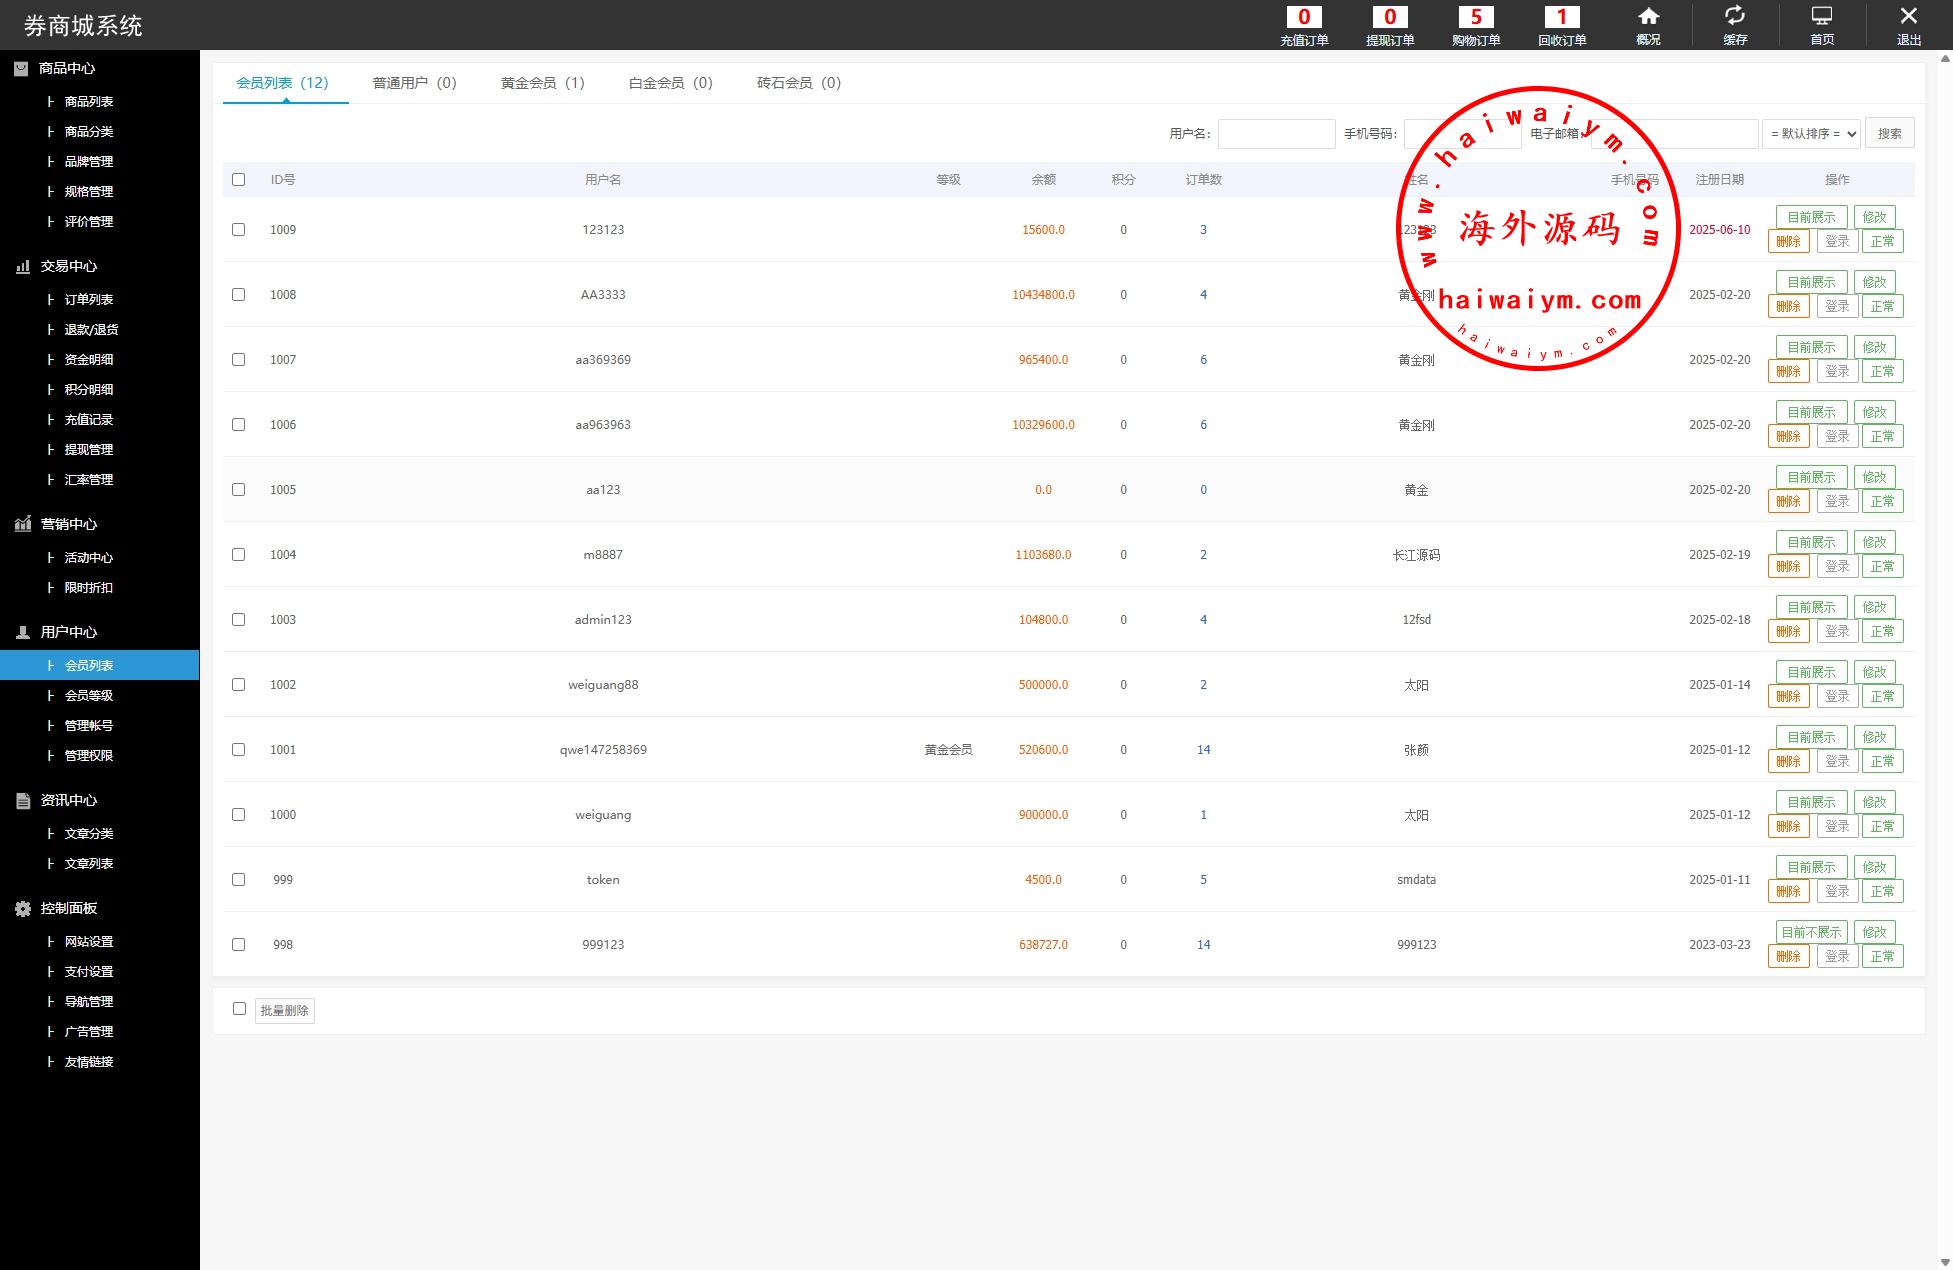Click the 商品中心 shopping bag icon
1953x1270 pixels.
(x=21, y=68)
